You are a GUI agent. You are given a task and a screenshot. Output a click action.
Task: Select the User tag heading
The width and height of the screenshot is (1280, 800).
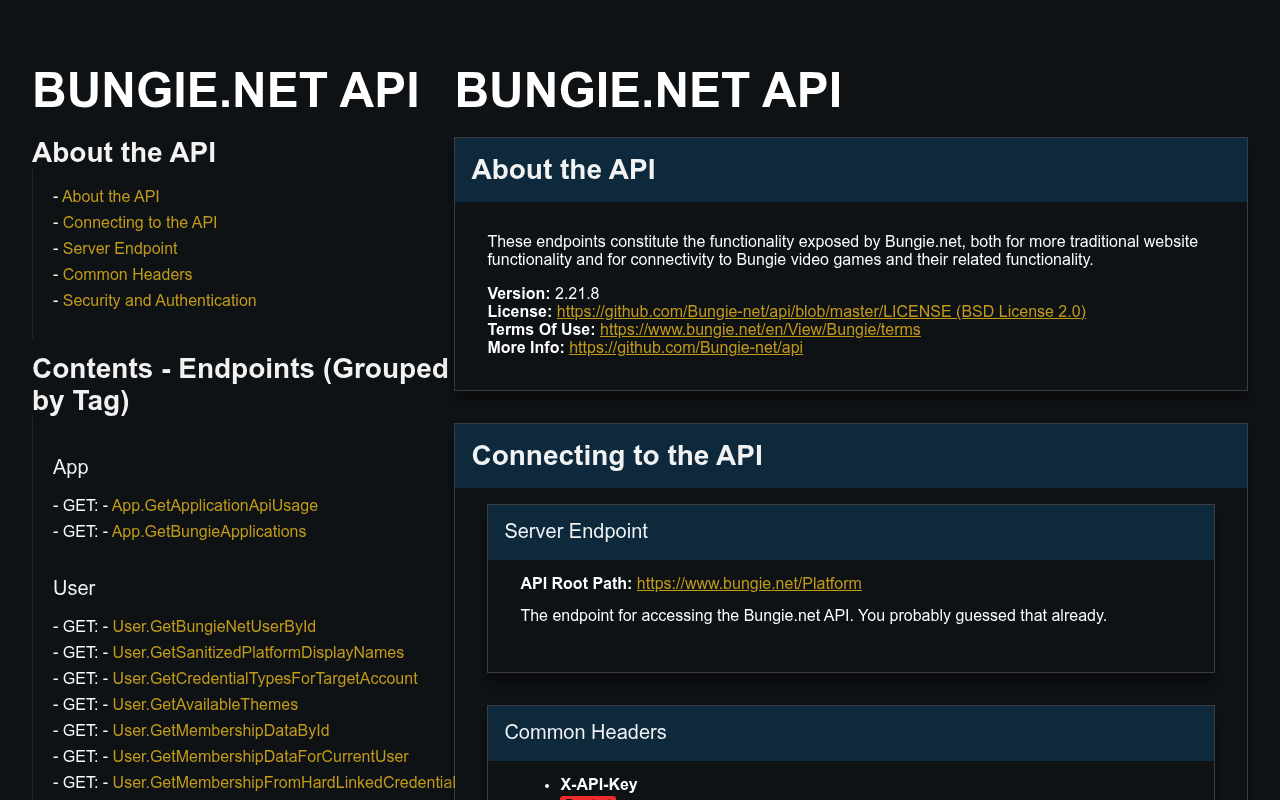[74, 588]
